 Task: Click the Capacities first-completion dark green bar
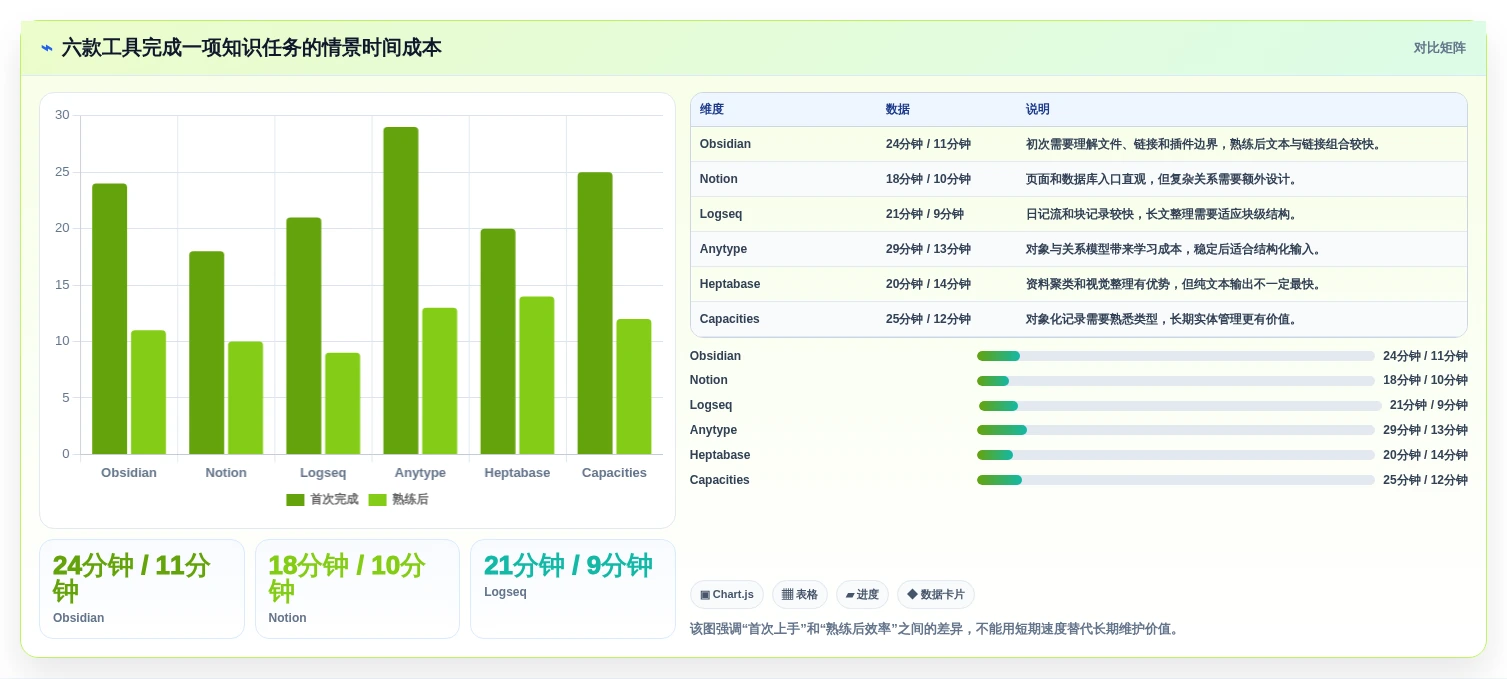(595, 313)
